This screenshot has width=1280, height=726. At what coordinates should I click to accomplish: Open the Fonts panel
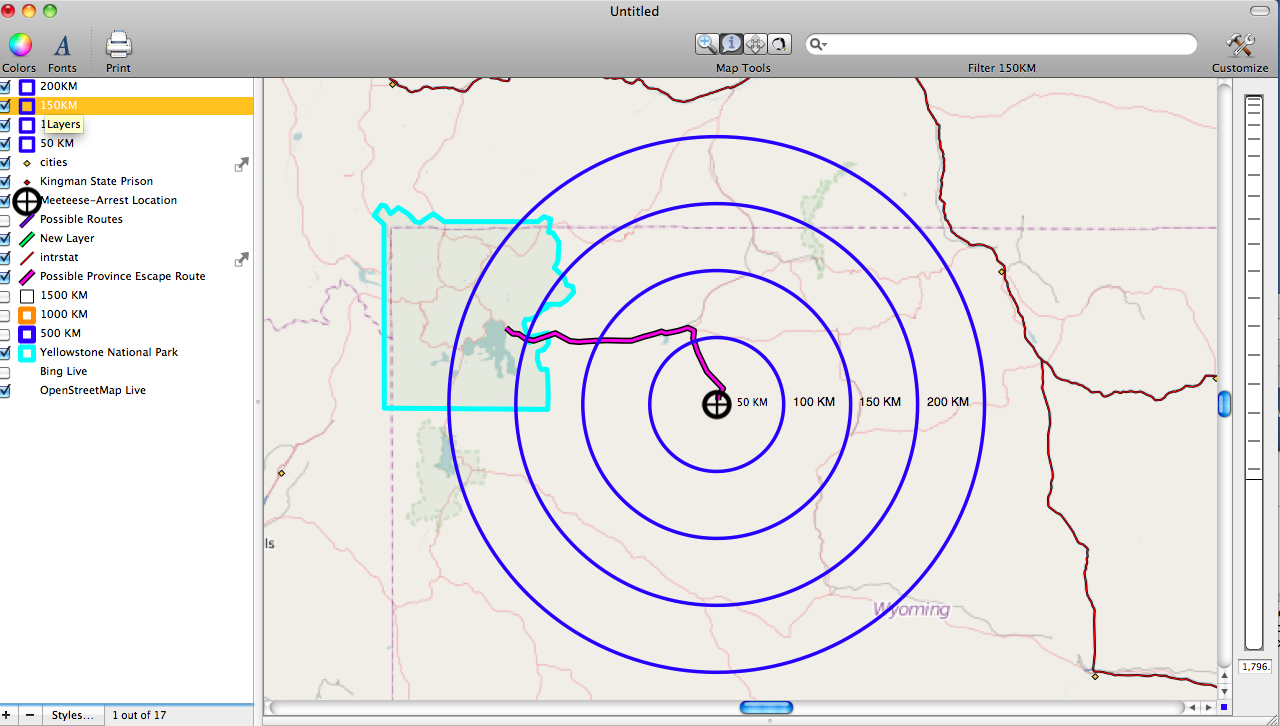(x=62, y=46)
